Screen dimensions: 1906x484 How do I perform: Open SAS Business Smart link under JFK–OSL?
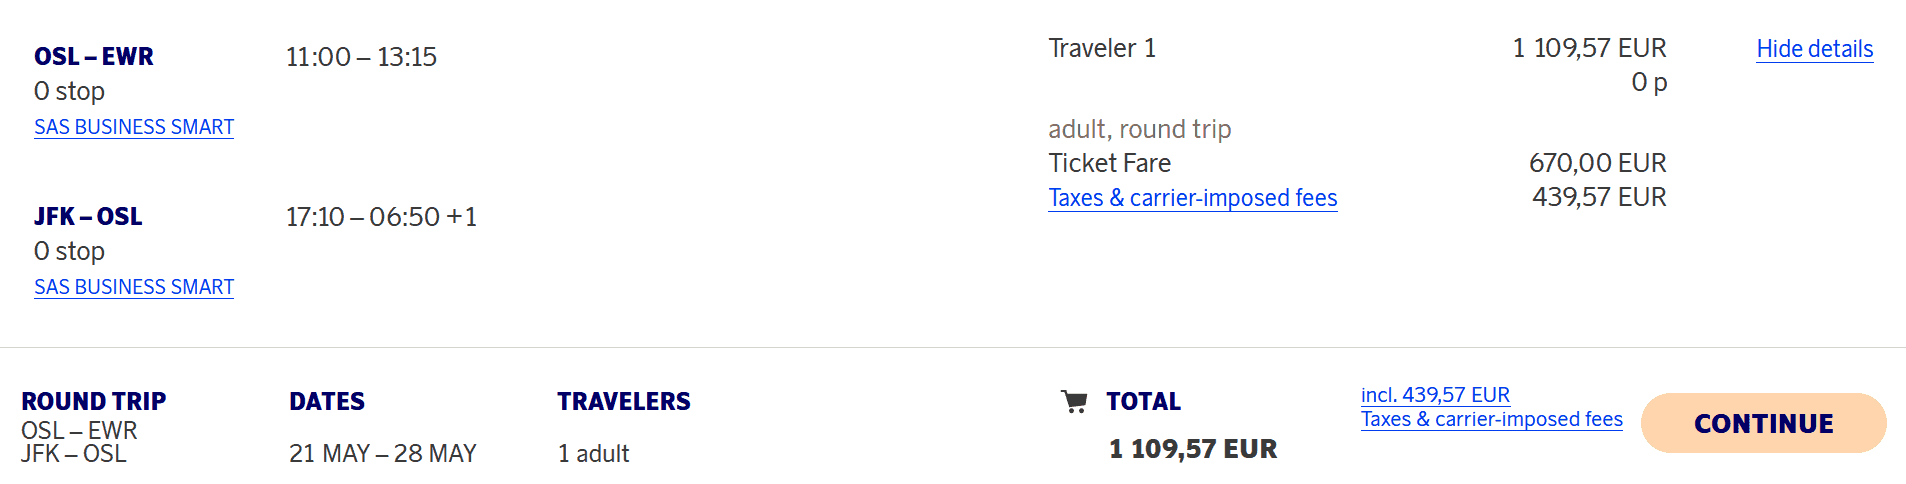(134, 287)
